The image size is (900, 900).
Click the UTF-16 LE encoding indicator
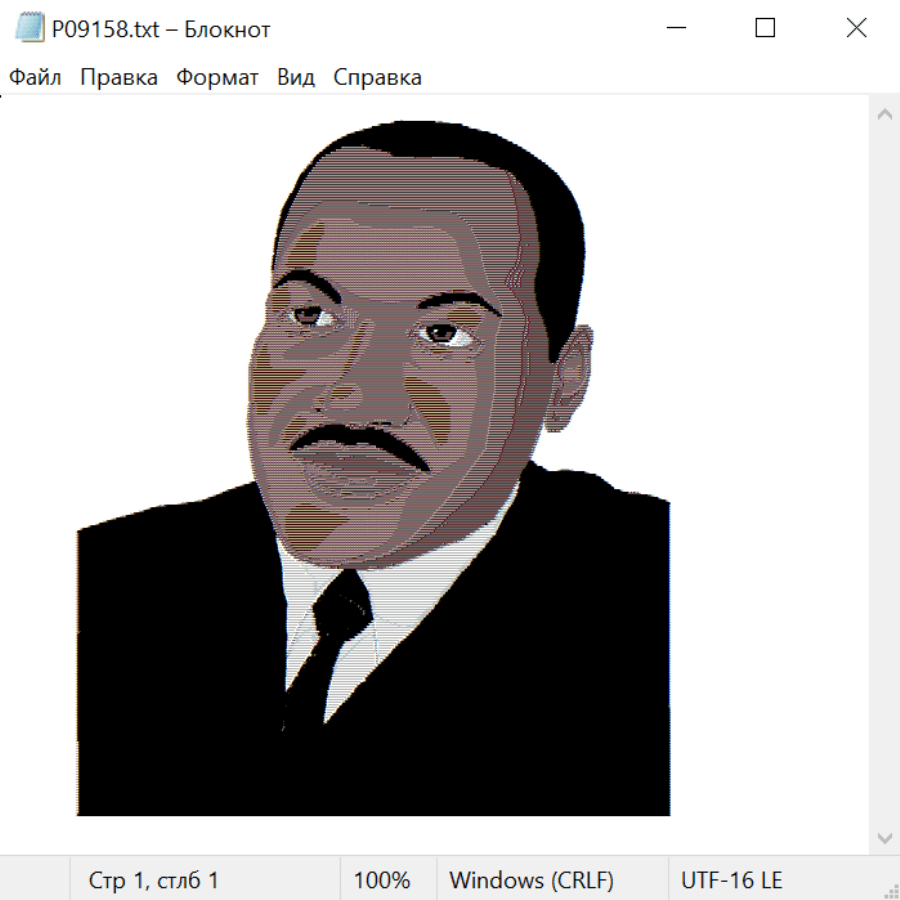732,881
